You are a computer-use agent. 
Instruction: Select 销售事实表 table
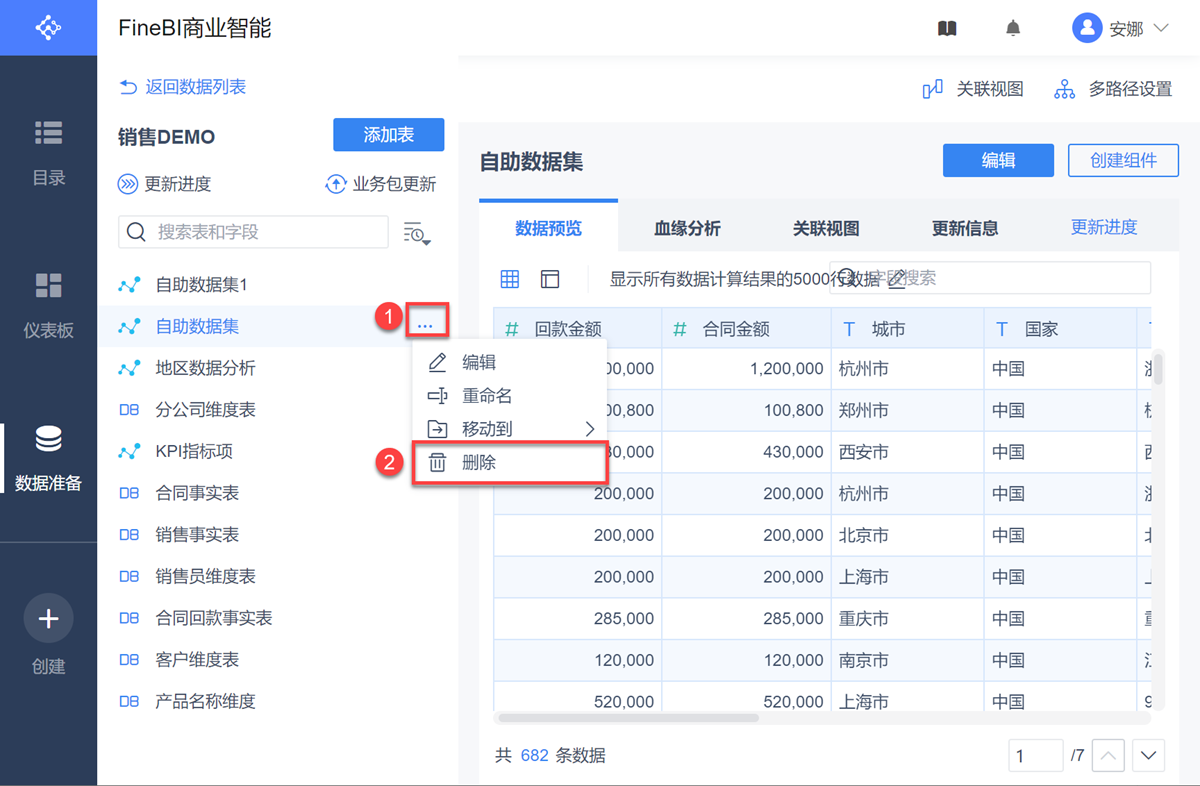197,535
